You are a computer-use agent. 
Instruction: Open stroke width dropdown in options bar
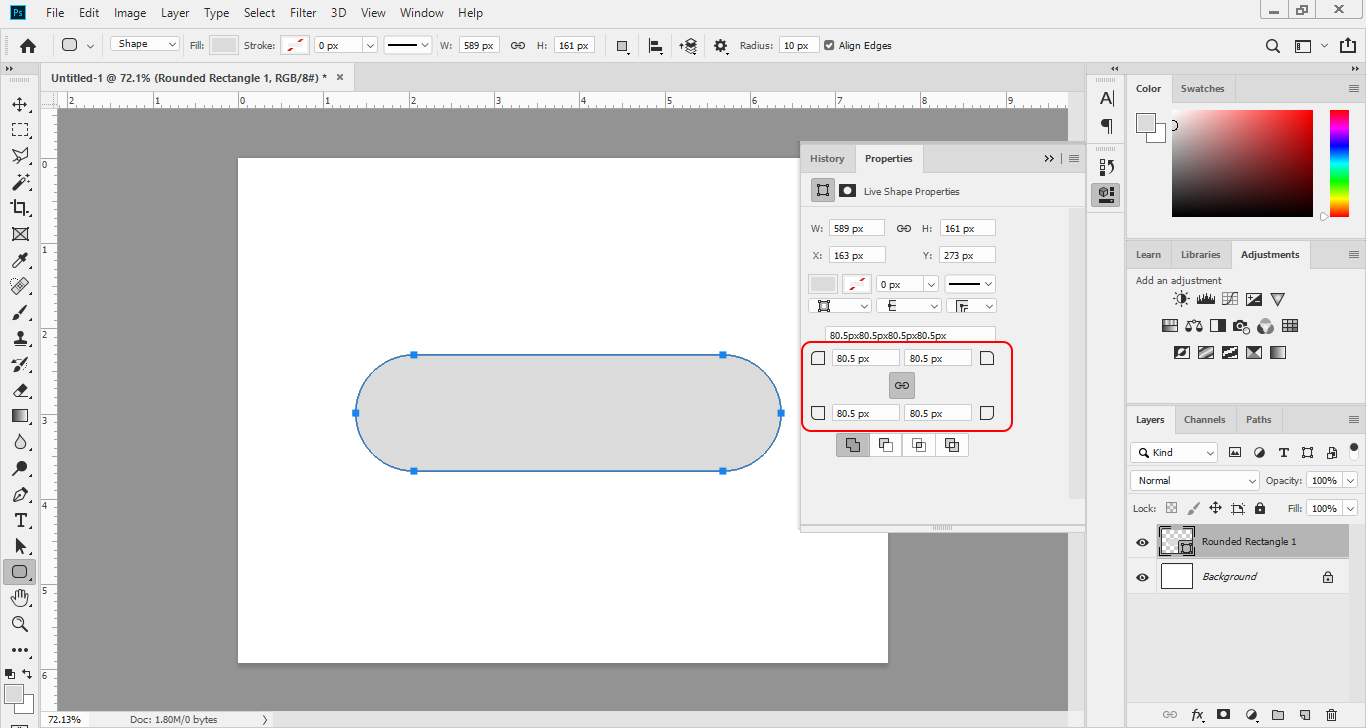370,45
